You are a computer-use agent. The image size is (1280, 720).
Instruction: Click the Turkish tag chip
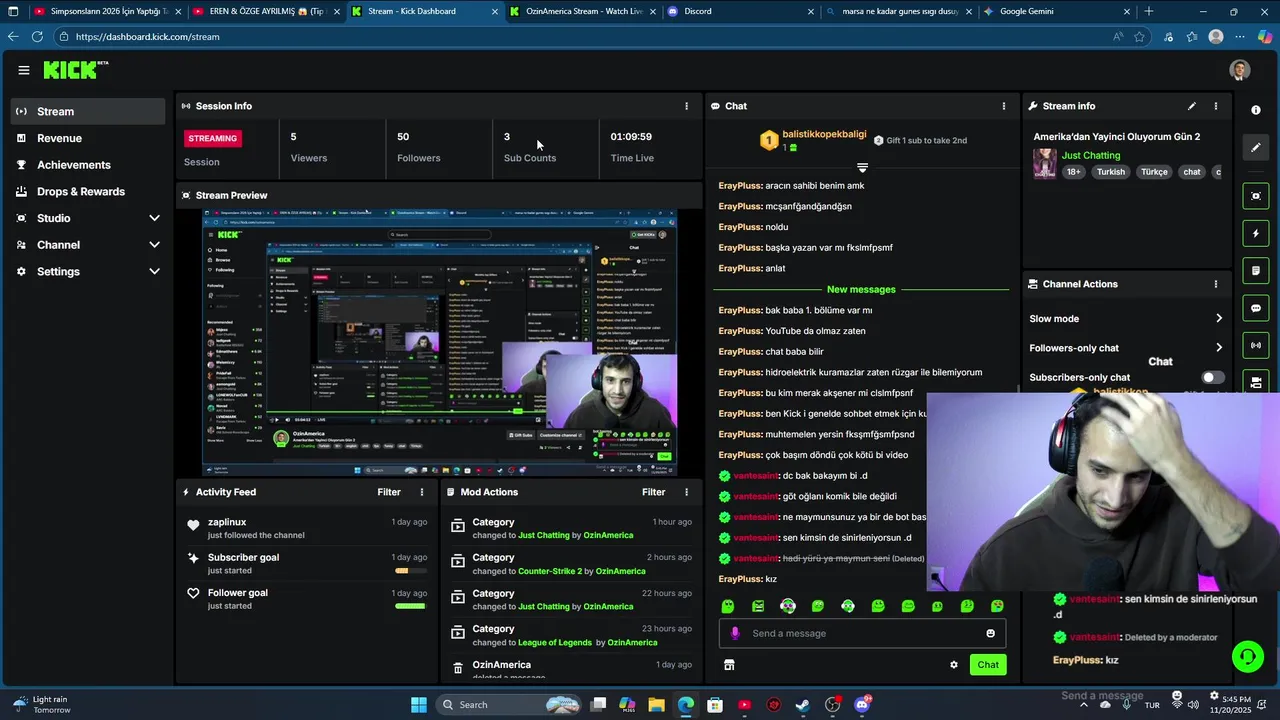[1110, 172]
